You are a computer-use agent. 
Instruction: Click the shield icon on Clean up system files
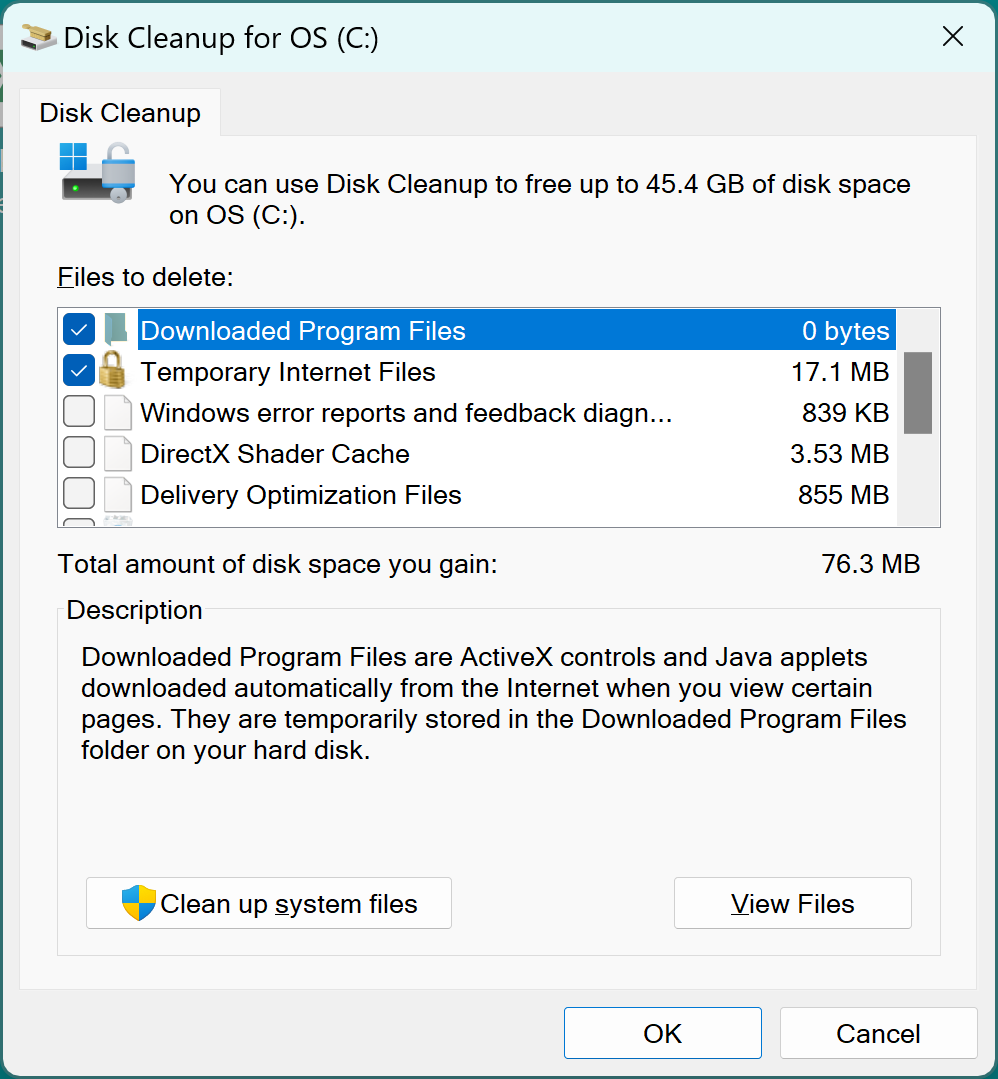pyautogui.click(x=137, y=903)
